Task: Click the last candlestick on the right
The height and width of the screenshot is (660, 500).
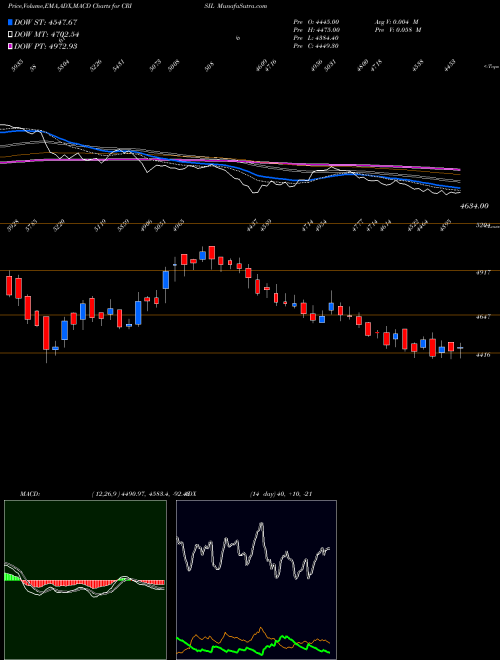Action: [460, 349]
